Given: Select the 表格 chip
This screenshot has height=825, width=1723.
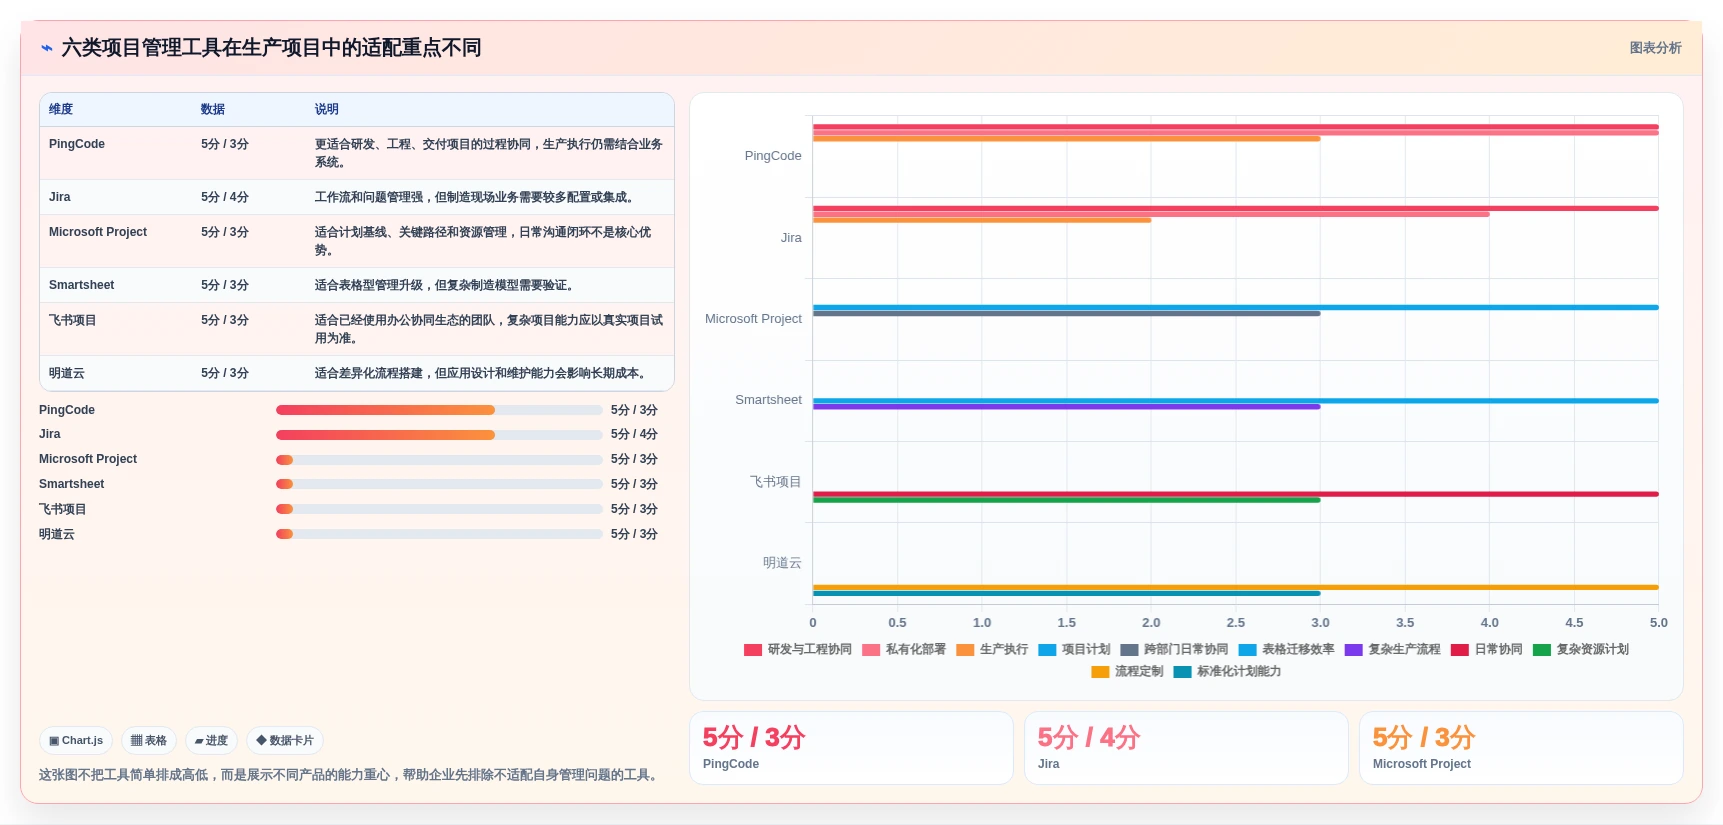Looking at the screenshot, I should pyautogui.click(x=149, y=741).
